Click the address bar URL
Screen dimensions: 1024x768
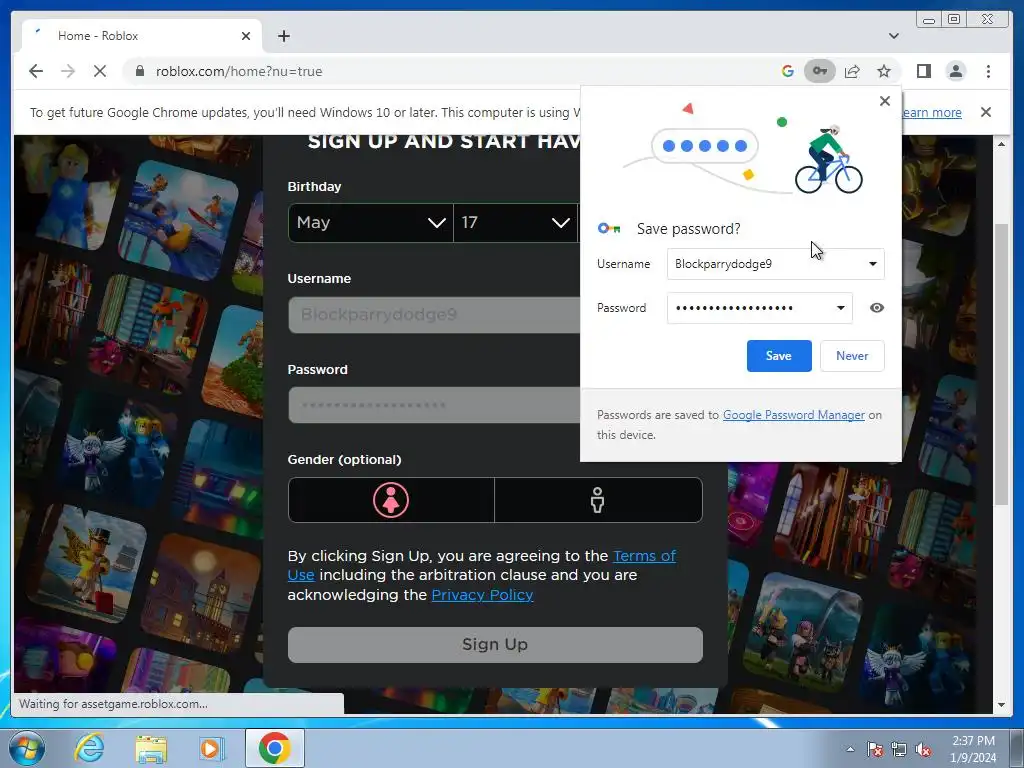[x=239, y=71]
